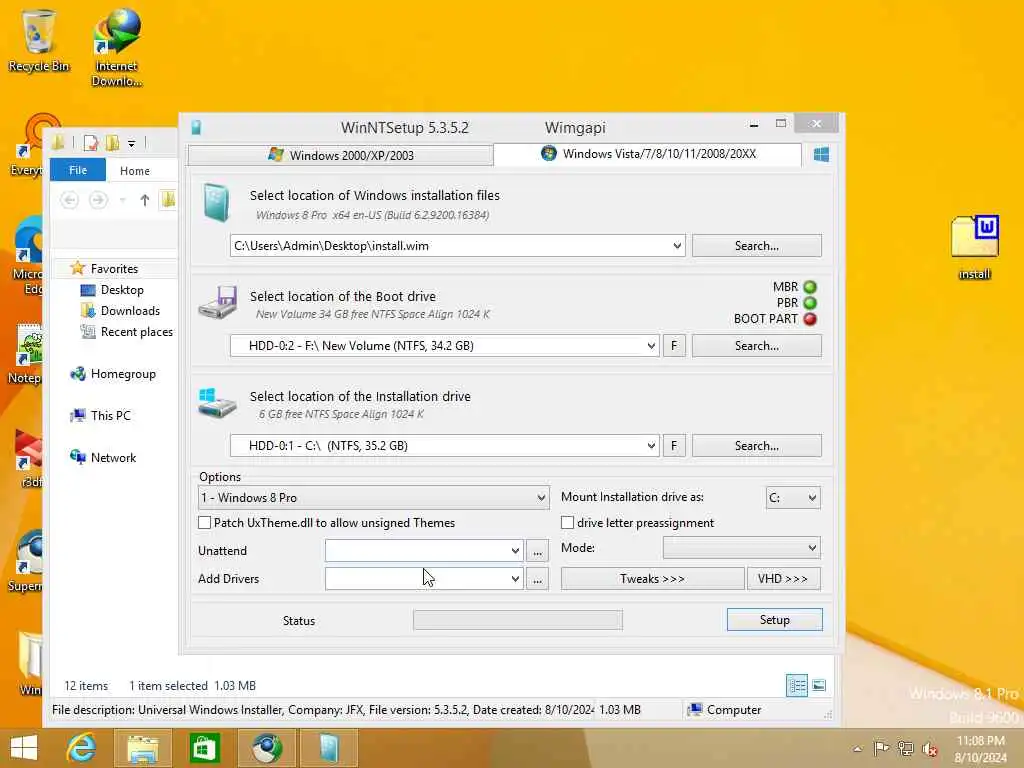Click the network tray icon
Image resolution: width=1024 pixels, height=768 pixels.
906,748
